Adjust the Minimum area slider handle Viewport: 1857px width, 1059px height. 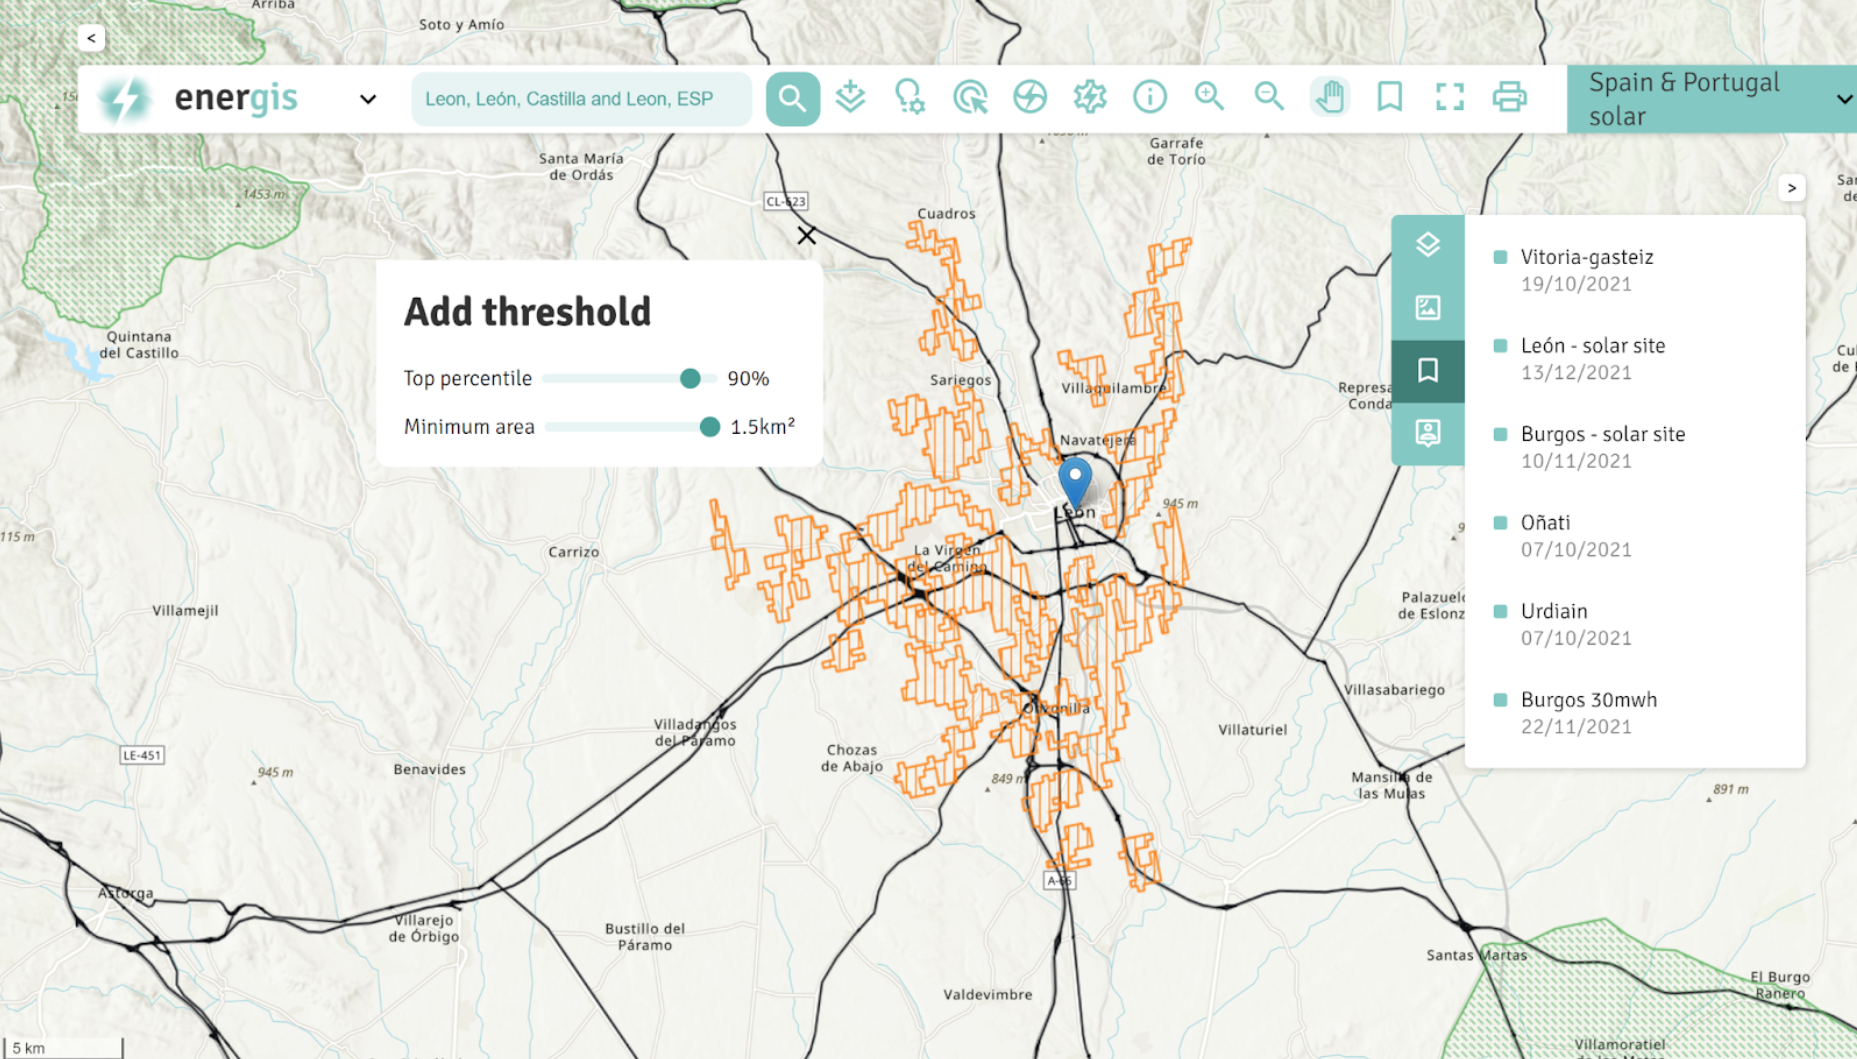point(710,428)
